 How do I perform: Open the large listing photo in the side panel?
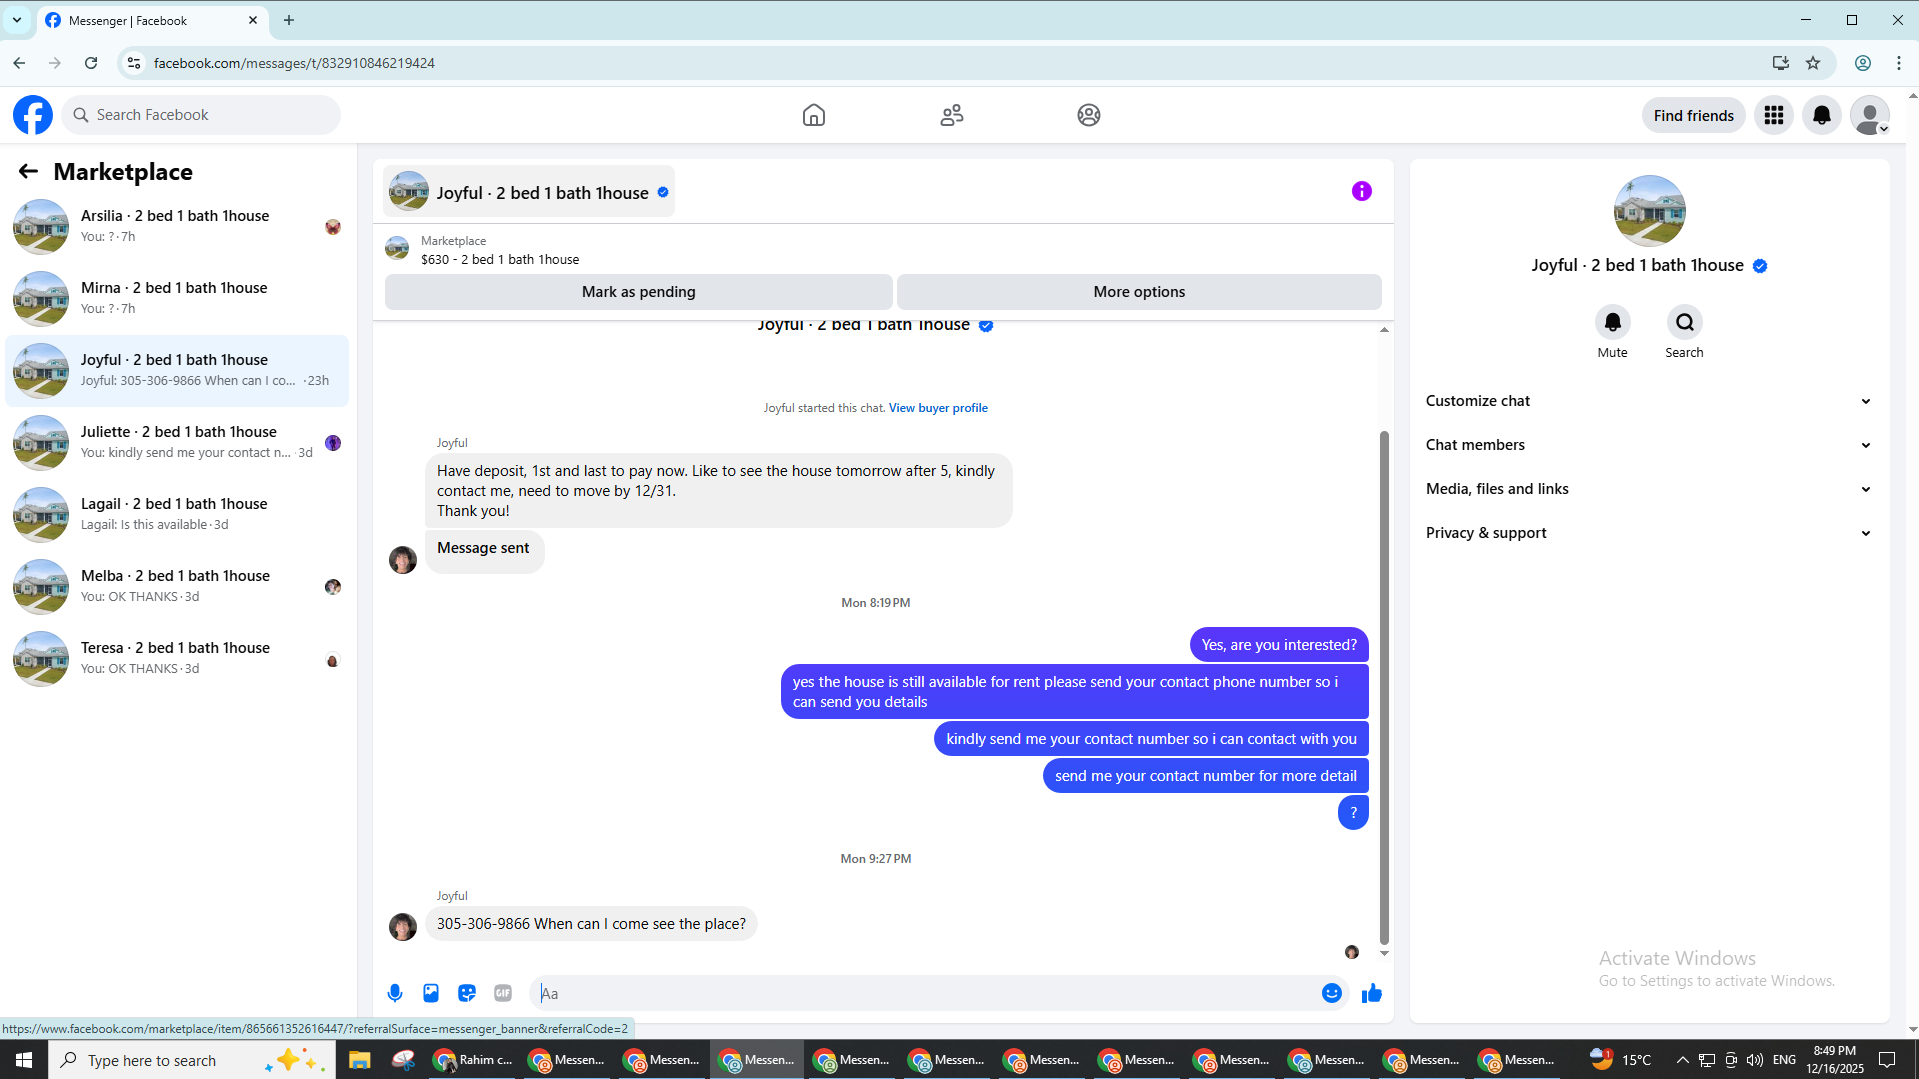coord(1649,211)
